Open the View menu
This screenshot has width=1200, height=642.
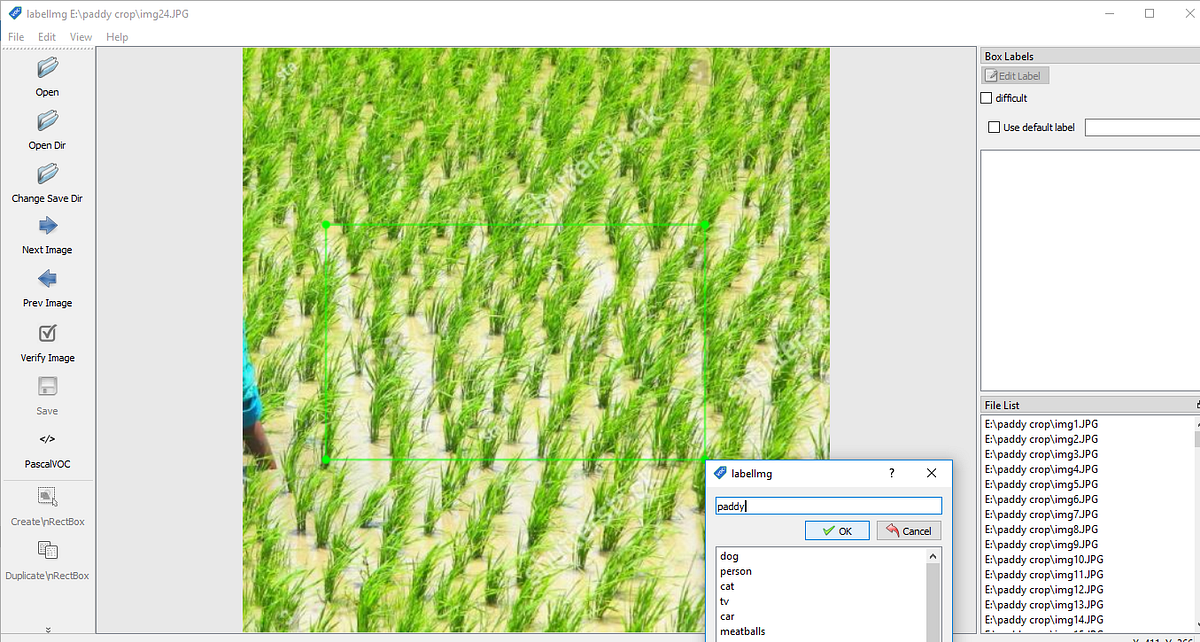(x=80, y=36)
